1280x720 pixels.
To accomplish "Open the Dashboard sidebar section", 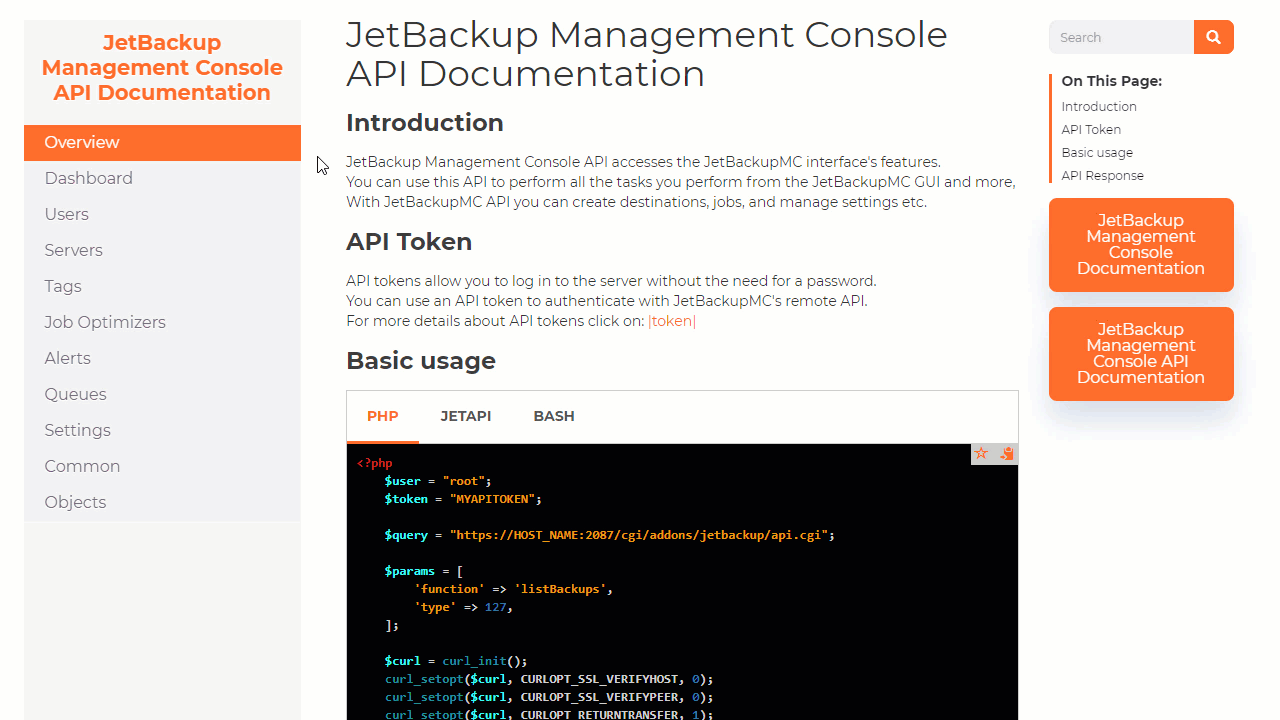I will (x=162, y=179).
